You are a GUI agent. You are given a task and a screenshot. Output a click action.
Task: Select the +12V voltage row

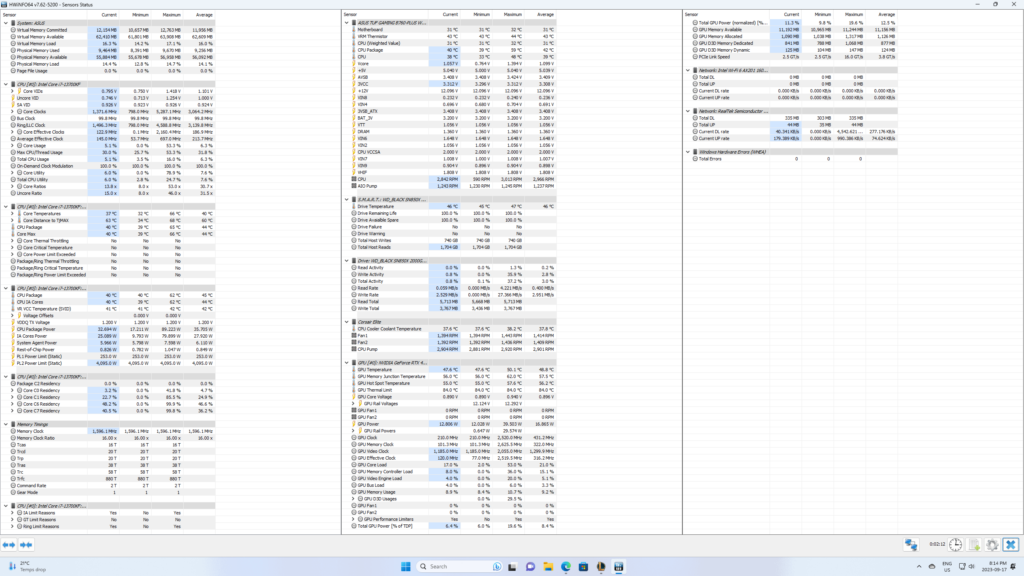450,91
